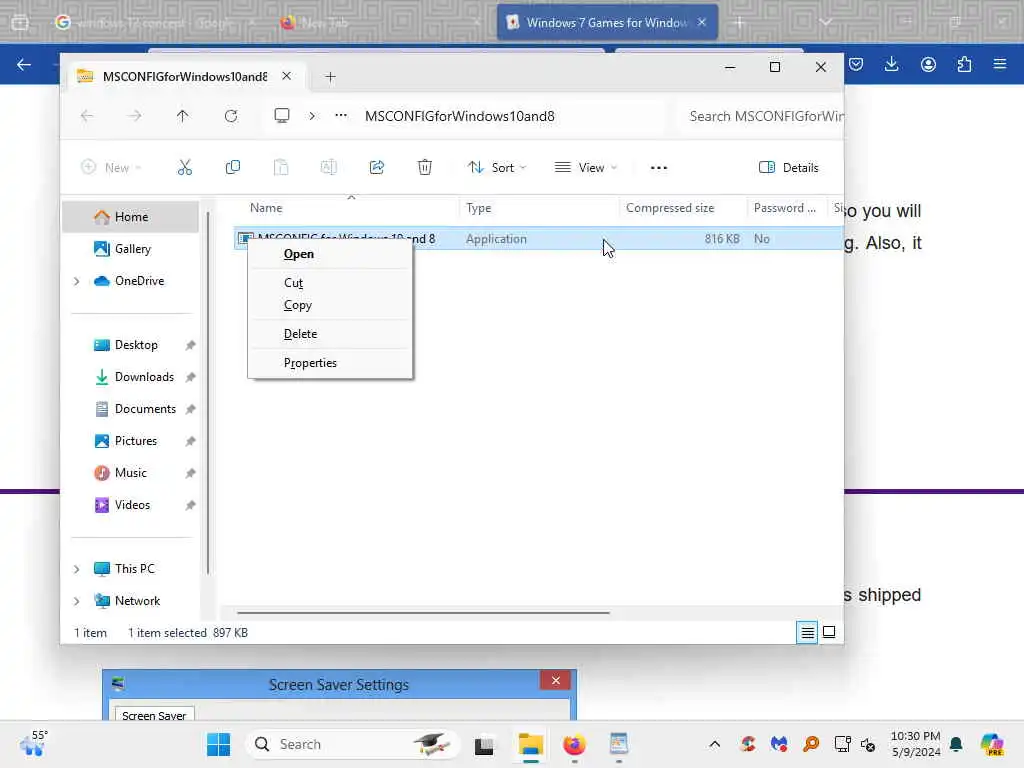Switch to details list view in the status bar
Viewport: 1024px width, 768px height.
pos(807,632)
